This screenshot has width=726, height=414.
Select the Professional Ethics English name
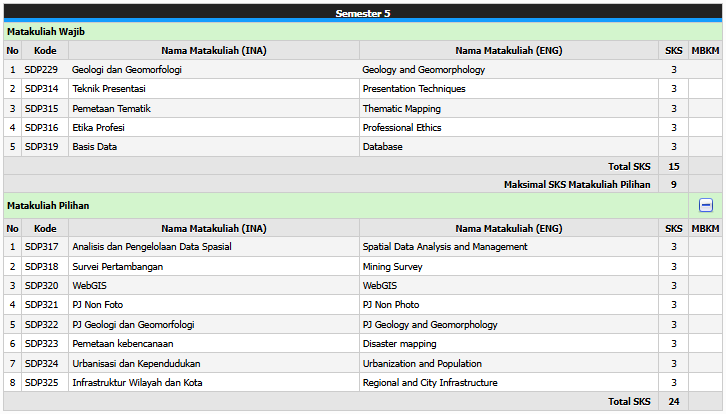tap(402, 128)
